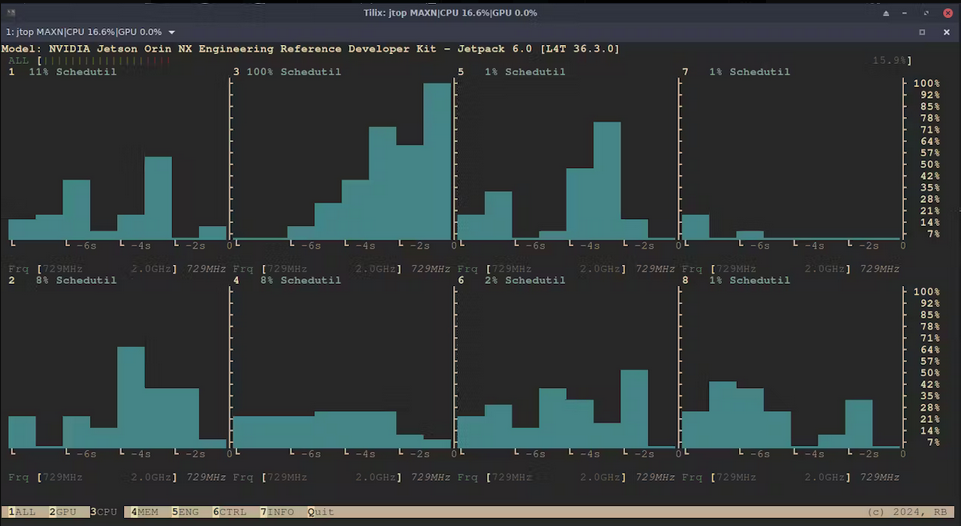
Task: Click CPU 8 '1% Schedutil' label
Action: pyautogui.click(x=750, y=280)
